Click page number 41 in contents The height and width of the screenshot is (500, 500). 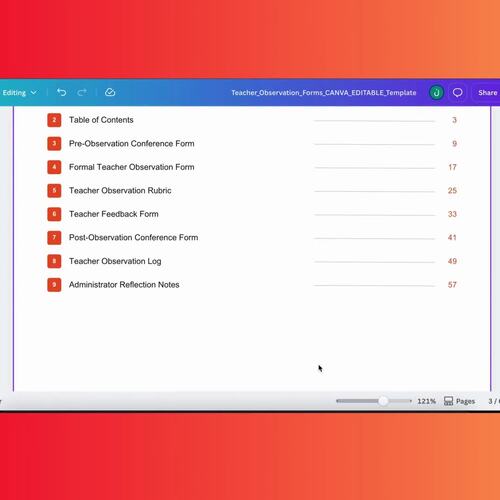[x=452, y=238]
